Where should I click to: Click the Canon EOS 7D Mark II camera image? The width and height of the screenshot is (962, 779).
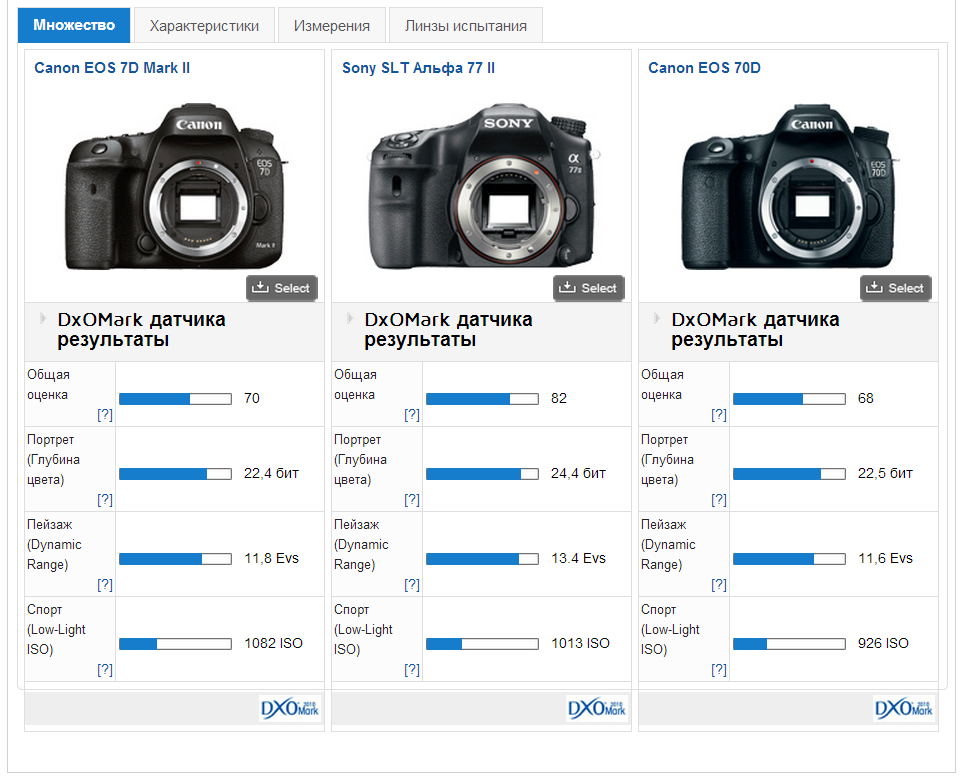pos(174,185)
